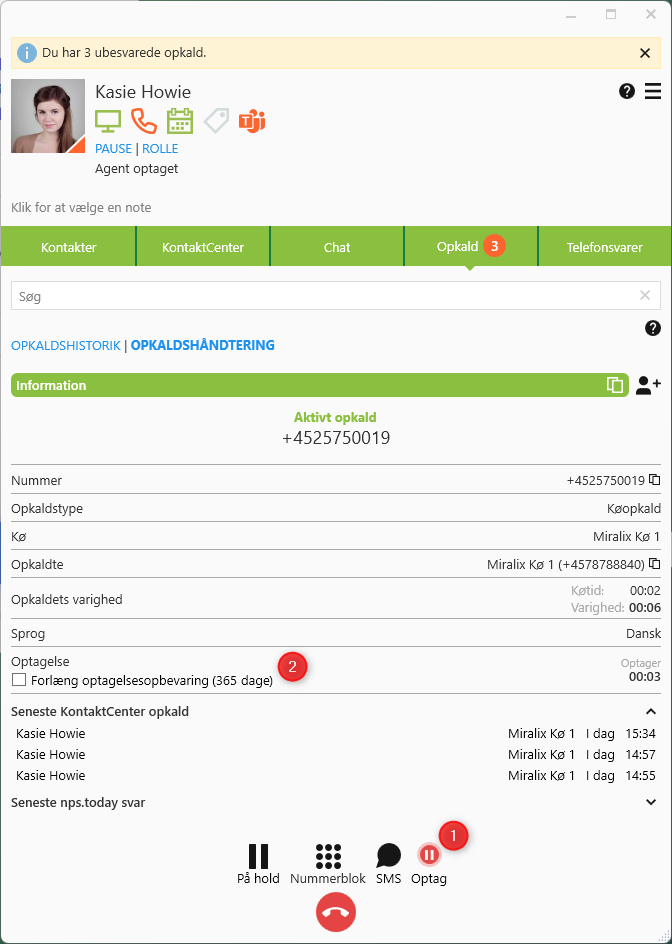Viewport: 672px width, 944px height.
Task: Click the computer monitor status icon
Action: coord(108,122)
